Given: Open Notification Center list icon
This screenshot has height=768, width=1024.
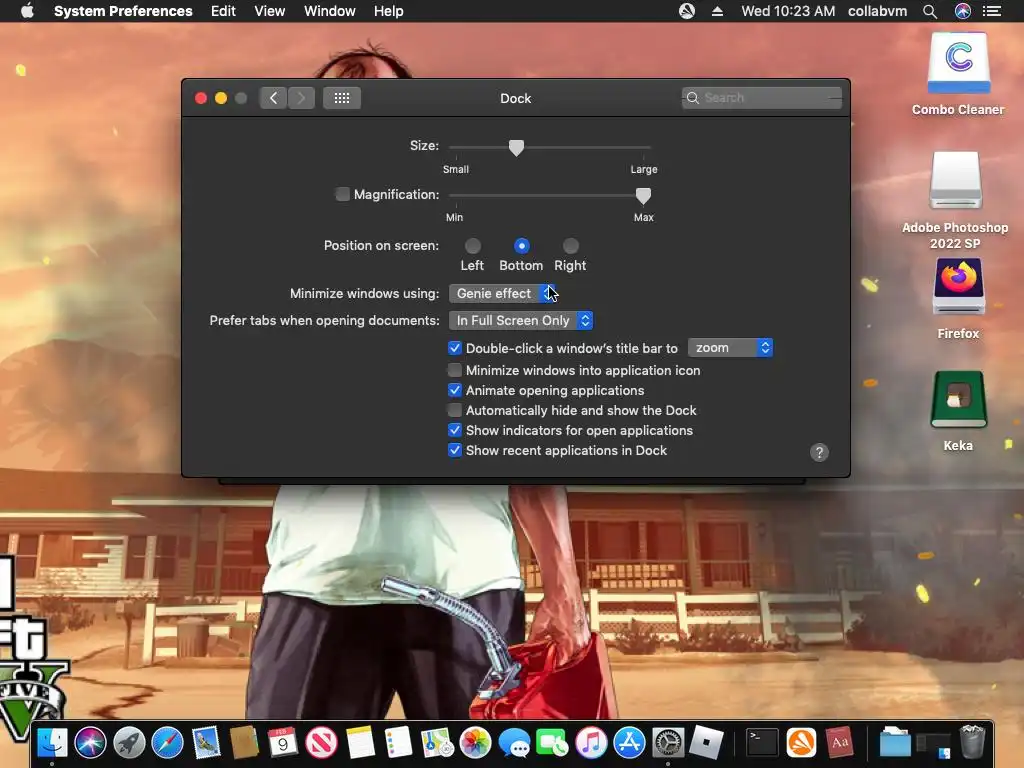Looking at the screenshot, I should point(992,11).
